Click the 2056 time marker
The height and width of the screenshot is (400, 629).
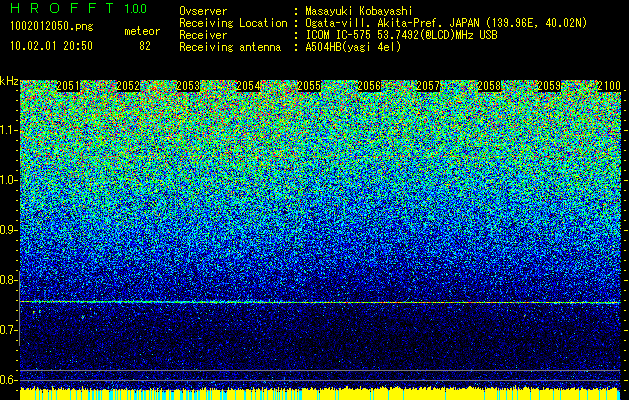coord(369,86)
